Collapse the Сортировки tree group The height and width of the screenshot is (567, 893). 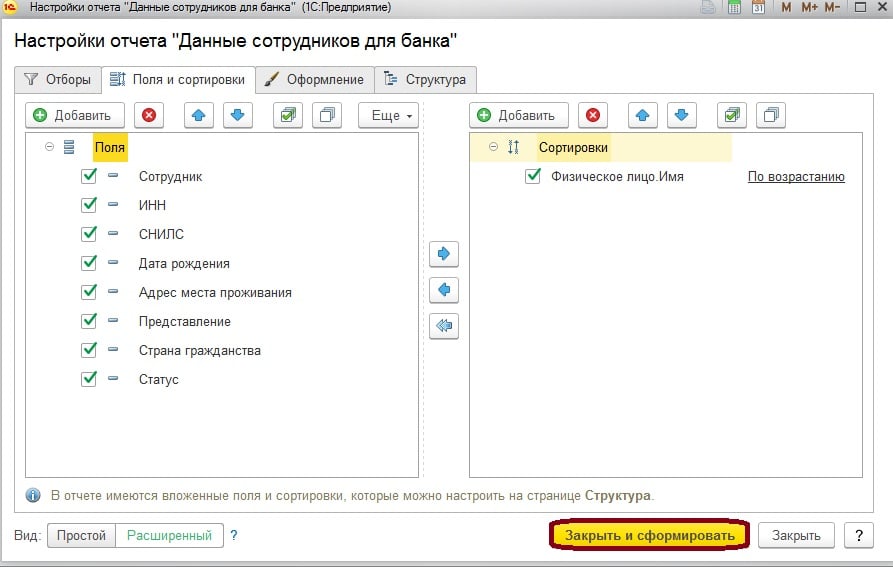pos(493,147)
